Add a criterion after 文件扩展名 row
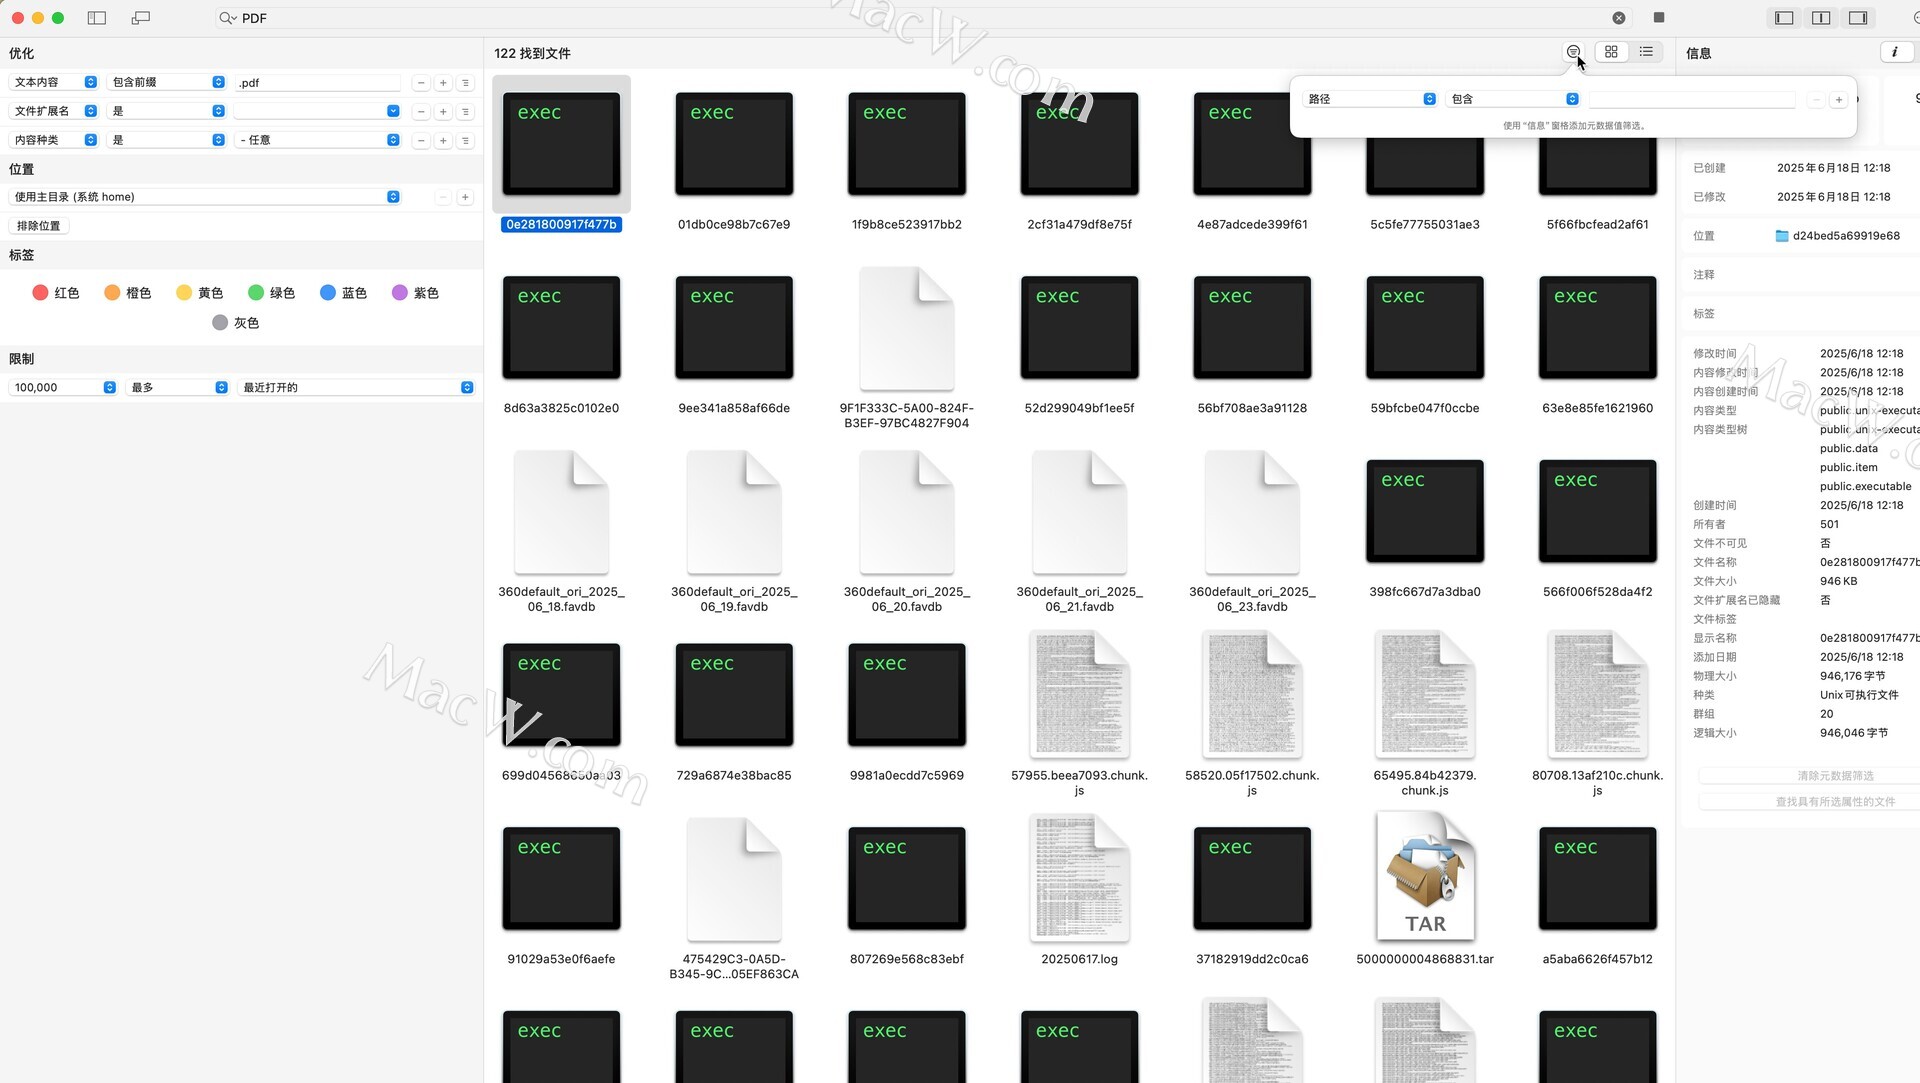The width and height of the screenshot is (1920, 1083). pos(443,112)
